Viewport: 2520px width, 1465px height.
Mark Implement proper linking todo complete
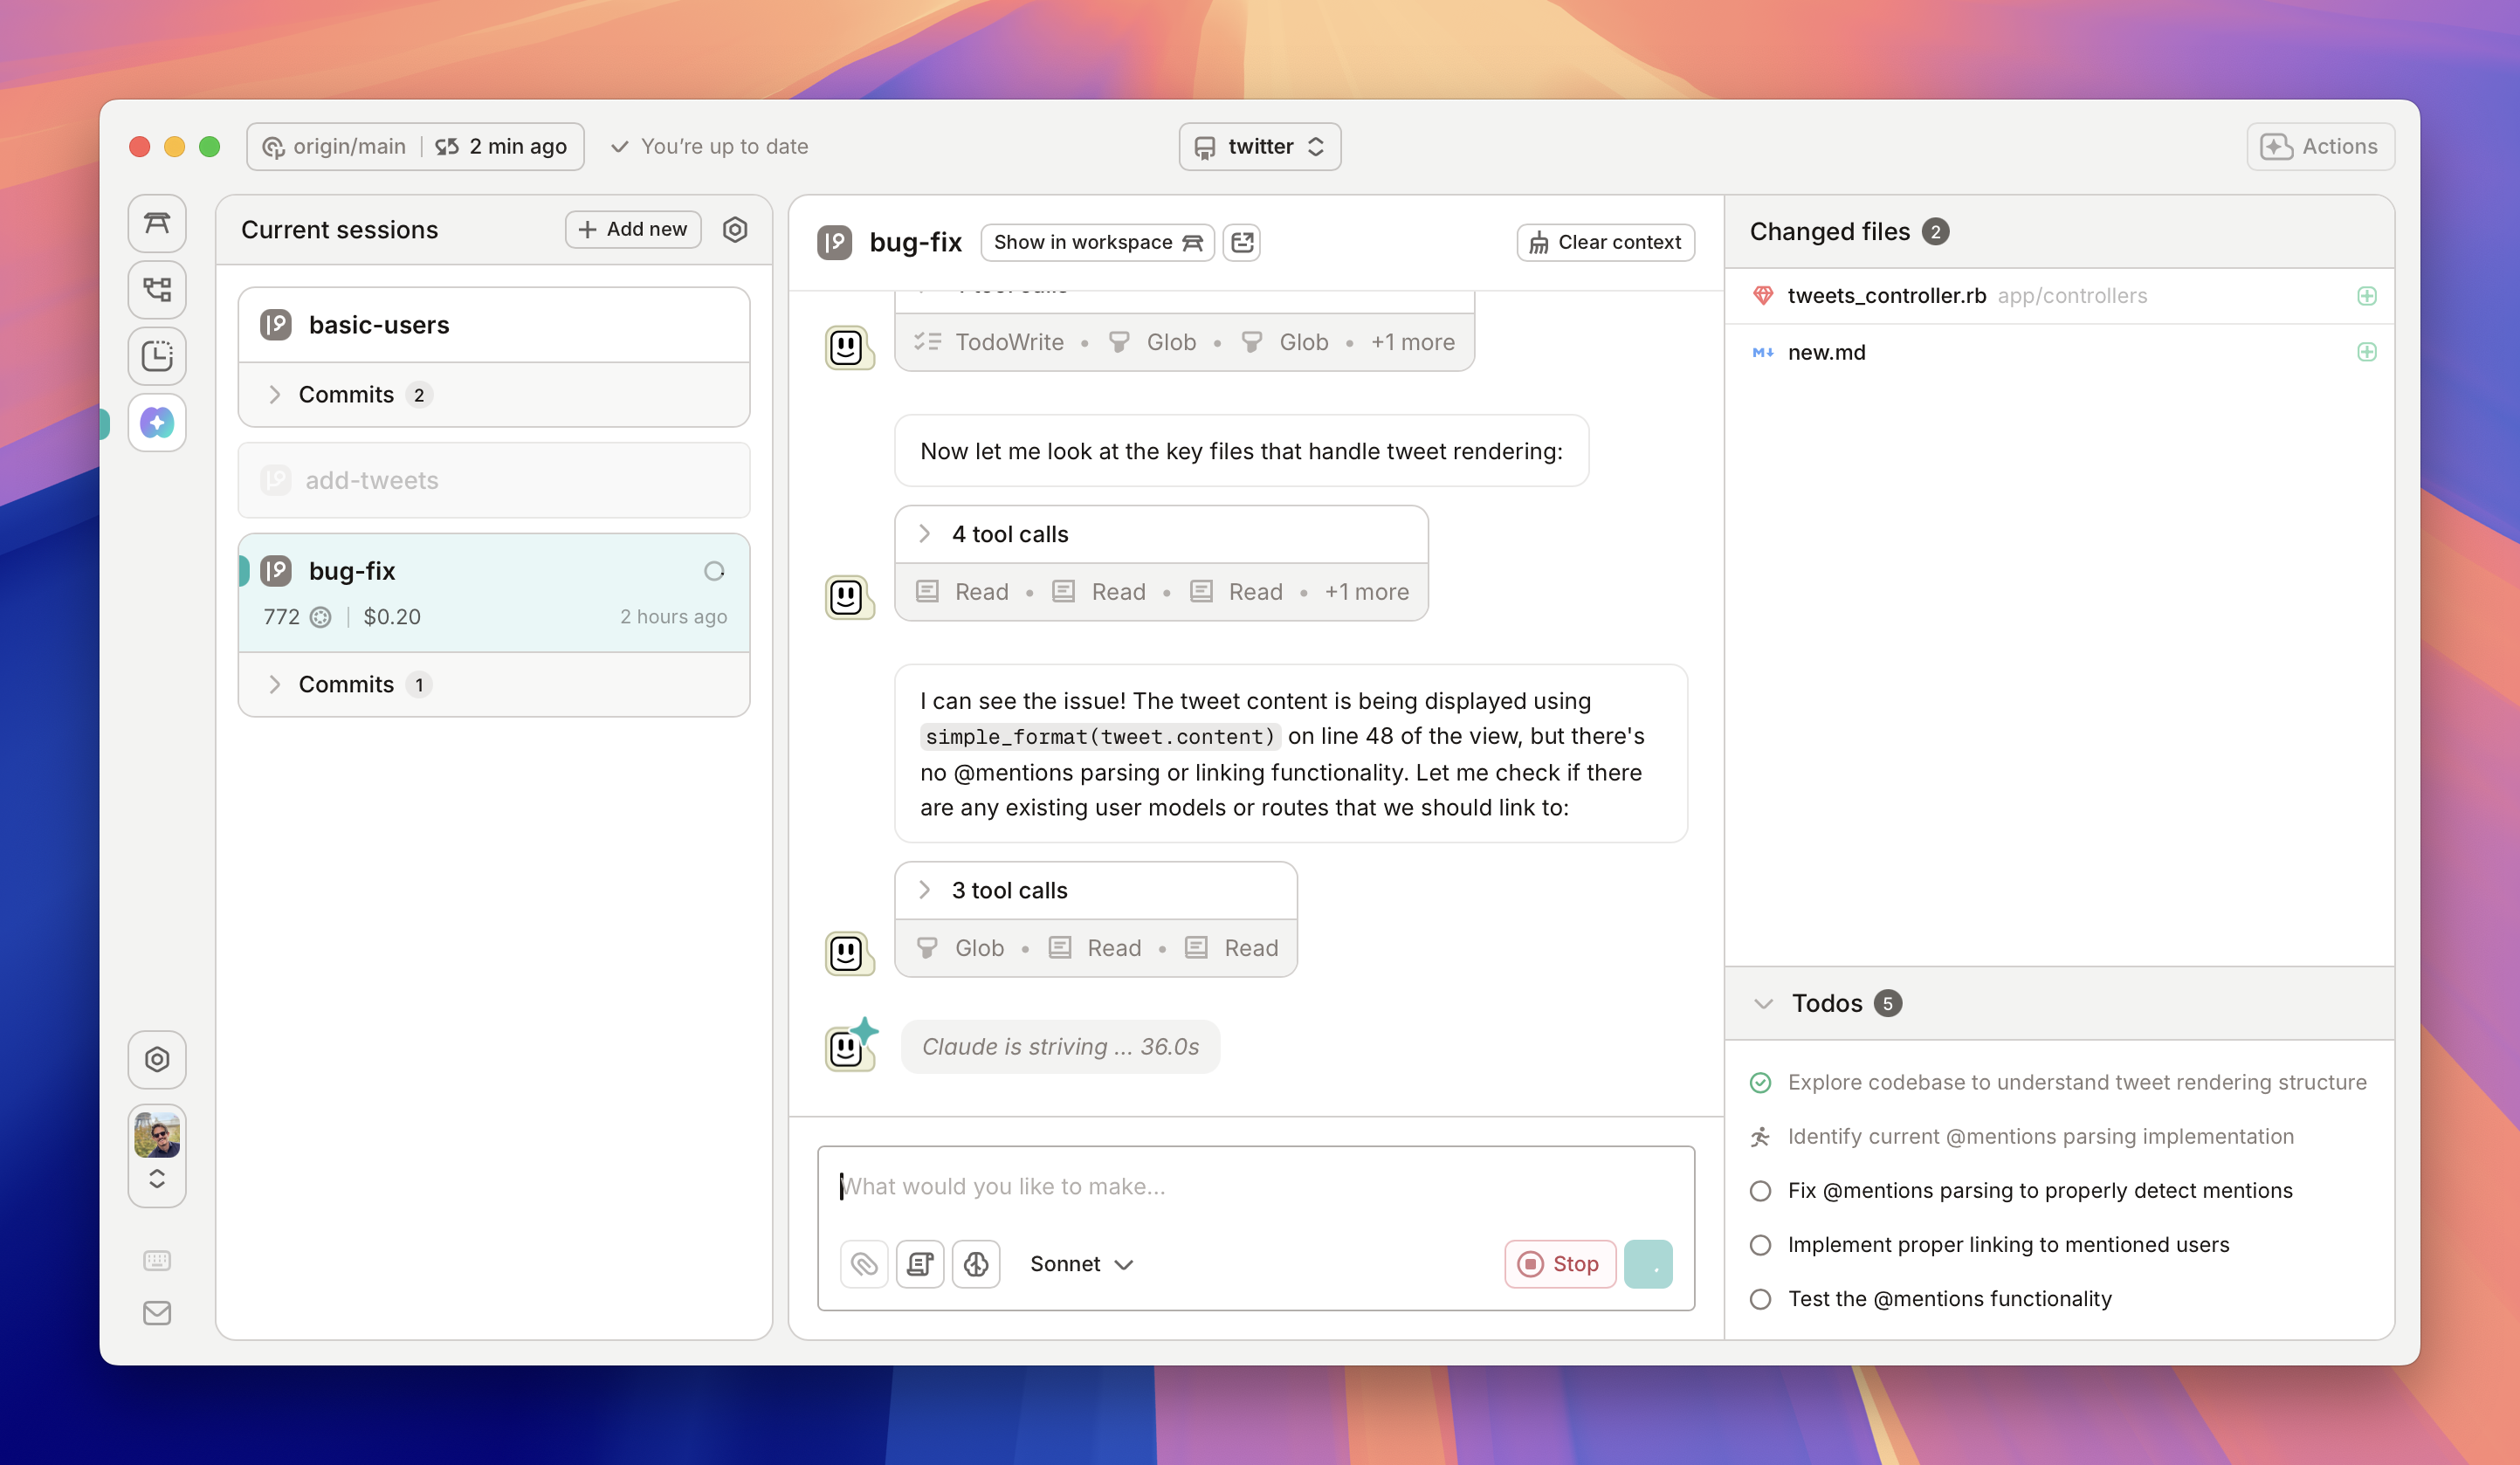click(1760, 1245)
